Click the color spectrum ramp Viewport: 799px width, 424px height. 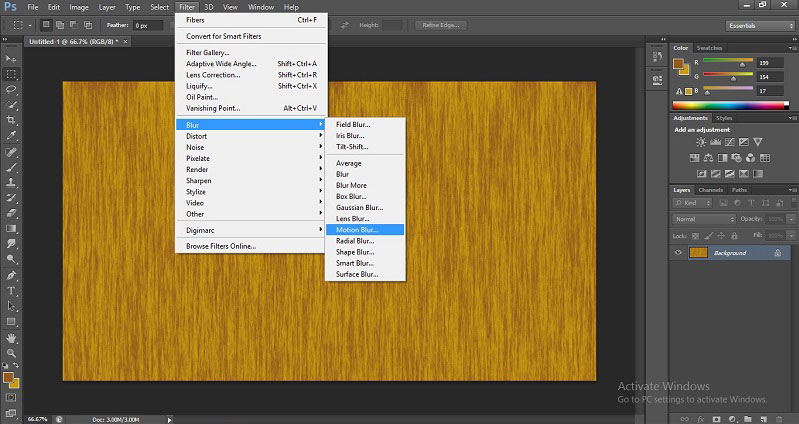coord(730,105)
